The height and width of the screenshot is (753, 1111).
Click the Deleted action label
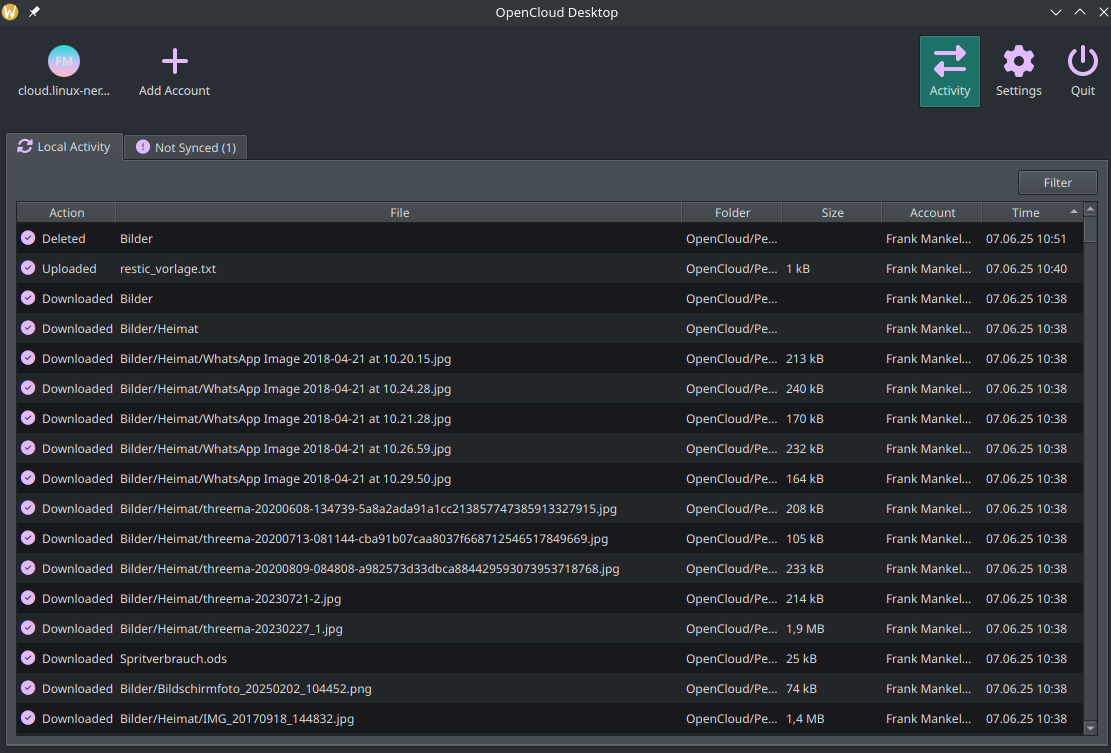pos(64,239)
